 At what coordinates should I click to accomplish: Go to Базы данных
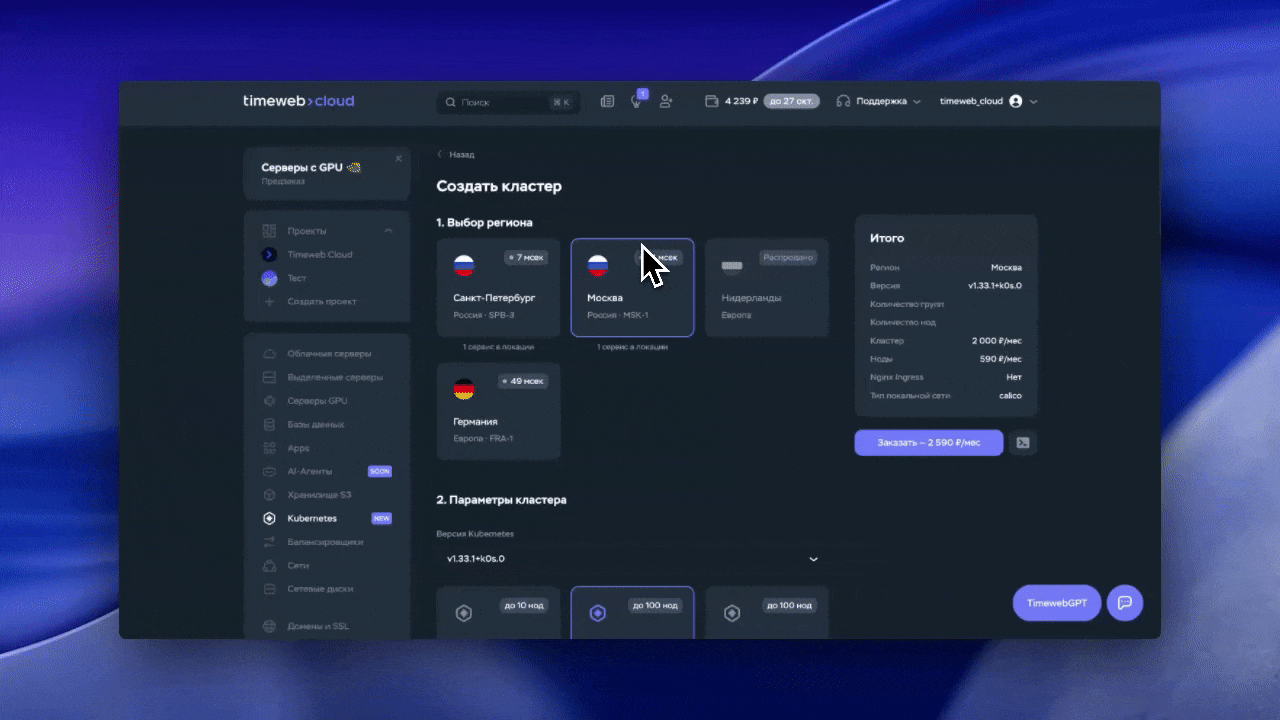pyautogui.click(x=316, y=424)
